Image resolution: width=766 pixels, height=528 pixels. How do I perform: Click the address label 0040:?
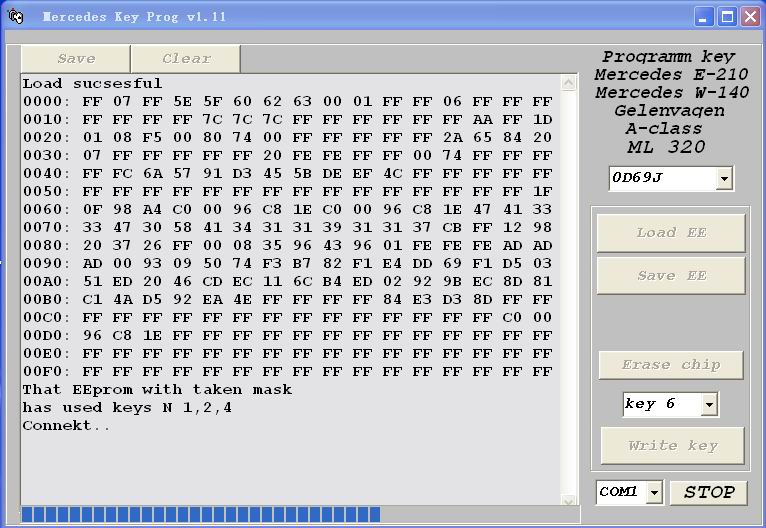(46, 173)
